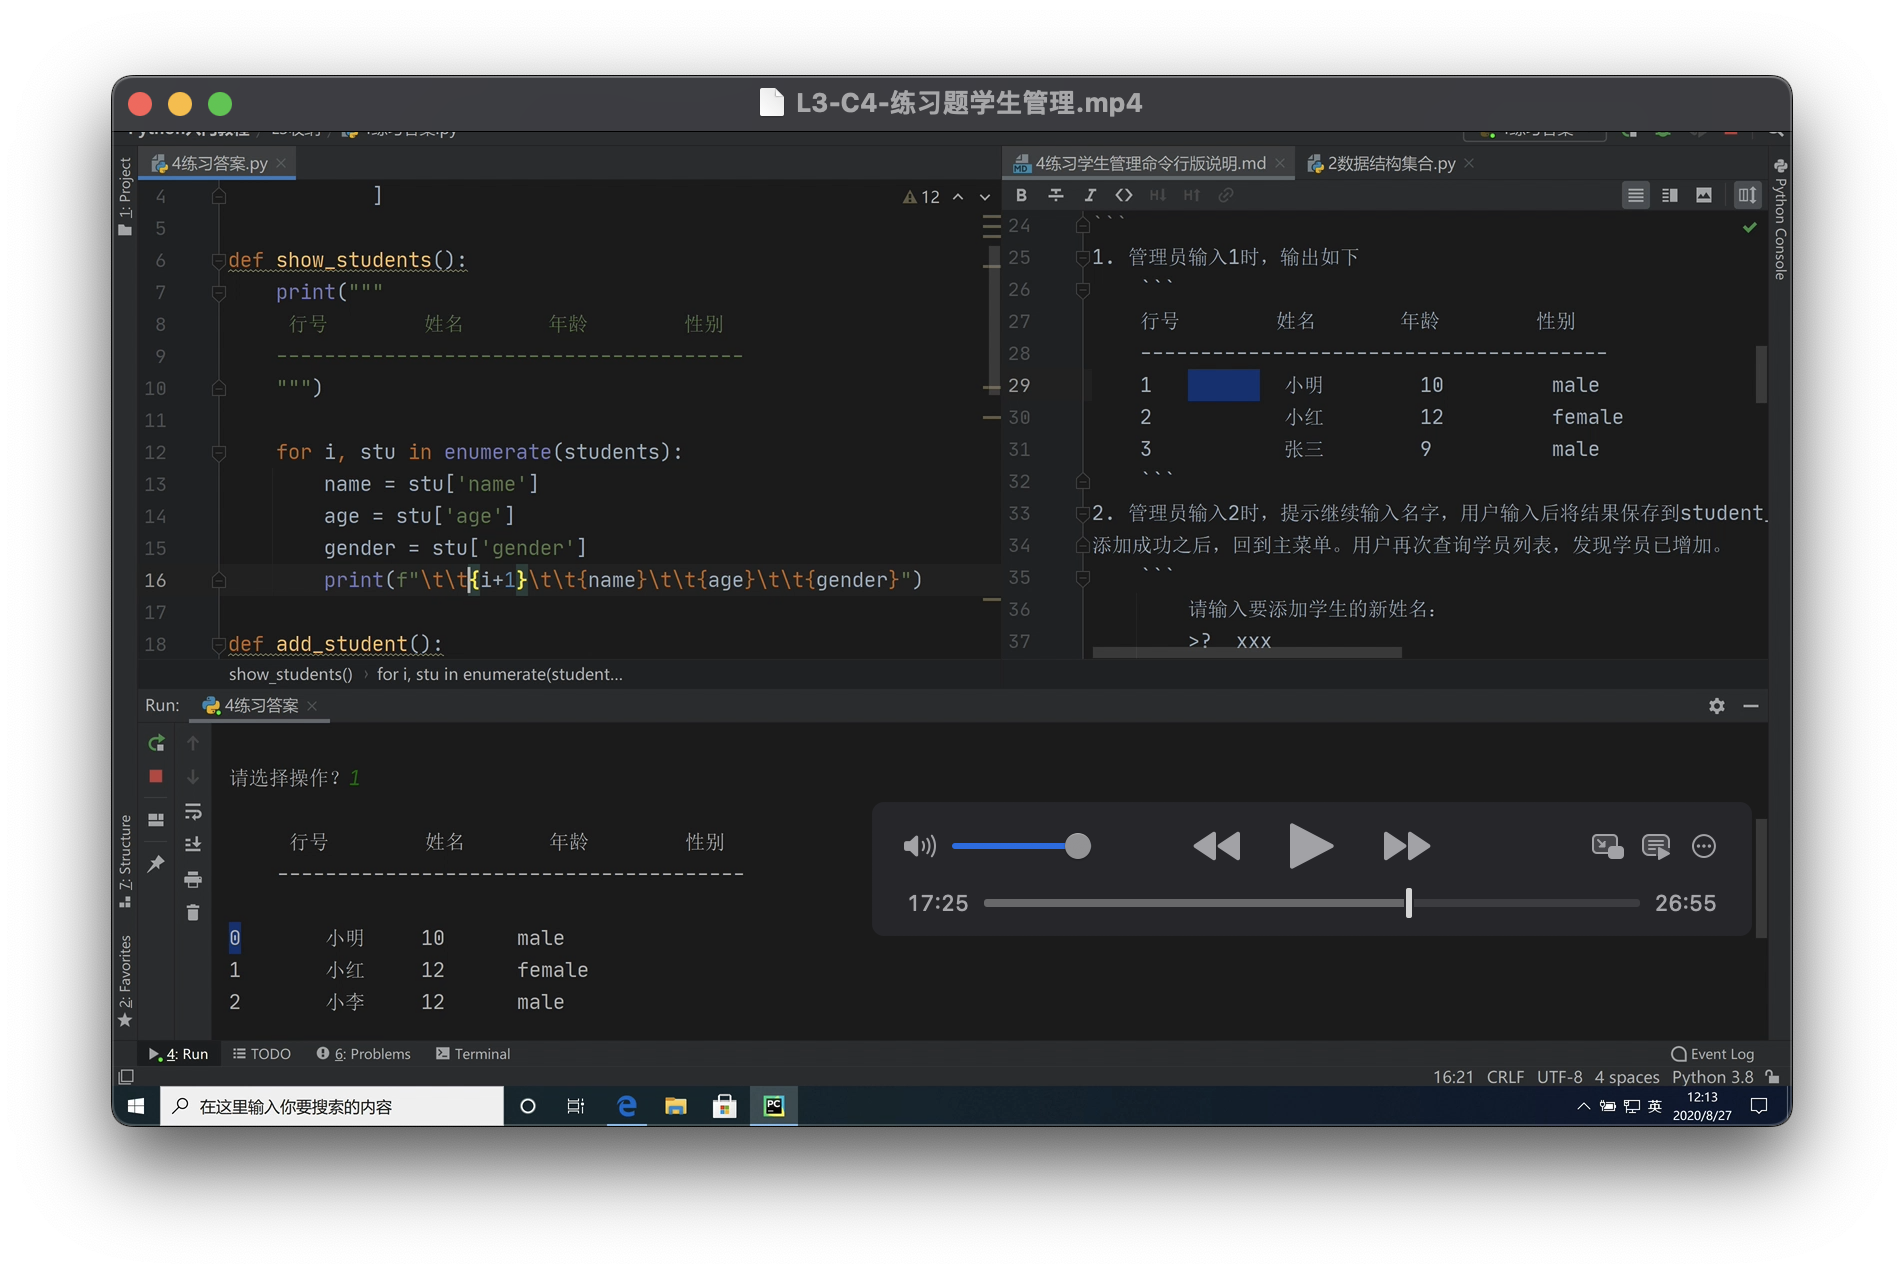1904x1274 pixels.
Task: Select show_students() in breadcrumb bar
Action: pos(290,674)
